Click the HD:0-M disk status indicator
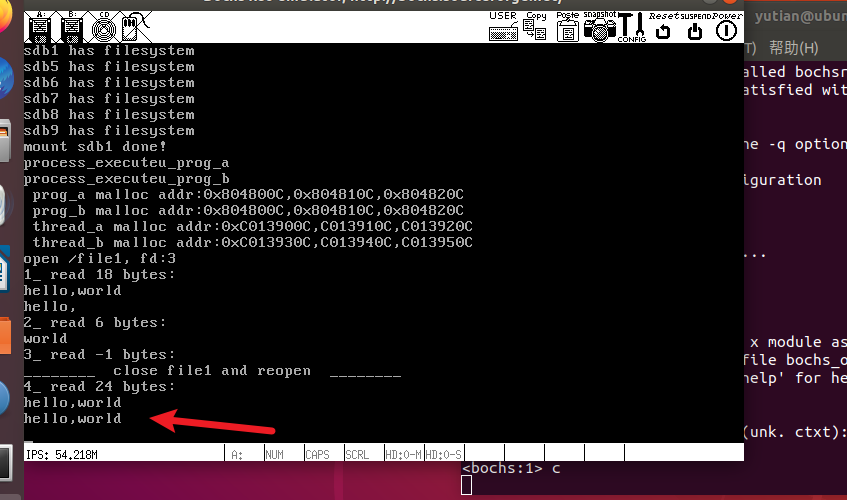Viewport: 847px width, 500px height. (x=402, y=454)
